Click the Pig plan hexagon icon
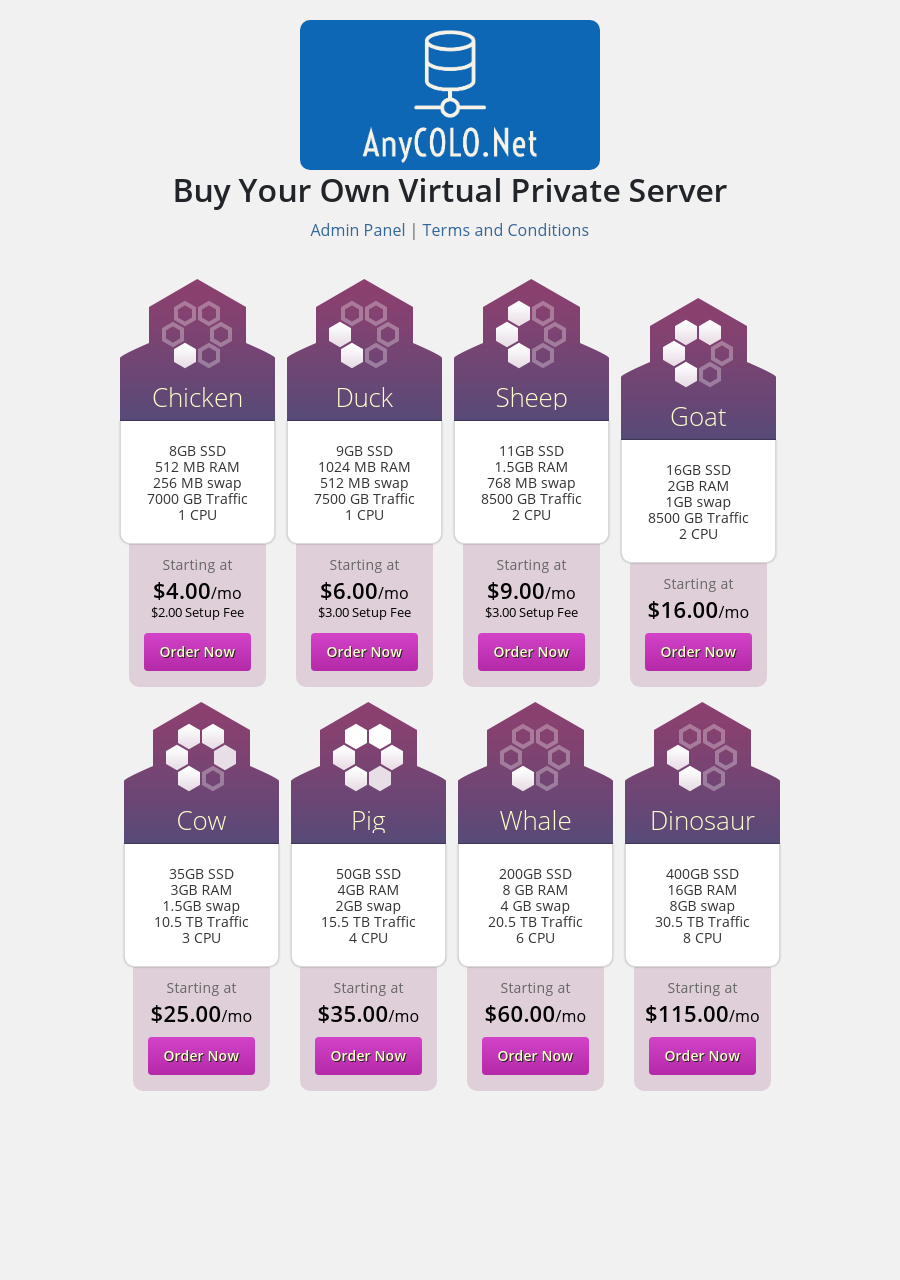Image resolution: width=900 pixels, height=1280 pixels. (368, 757)
